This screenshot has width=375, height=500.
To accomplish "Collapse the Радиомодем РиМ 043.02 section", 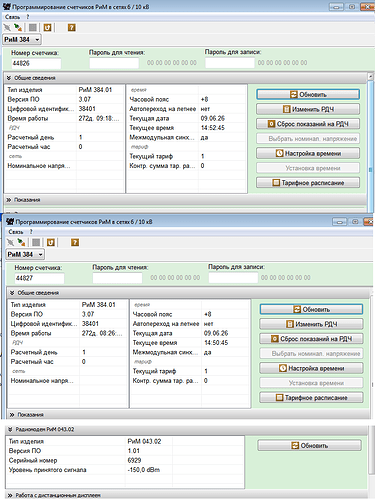I will [x=11, y=429].
